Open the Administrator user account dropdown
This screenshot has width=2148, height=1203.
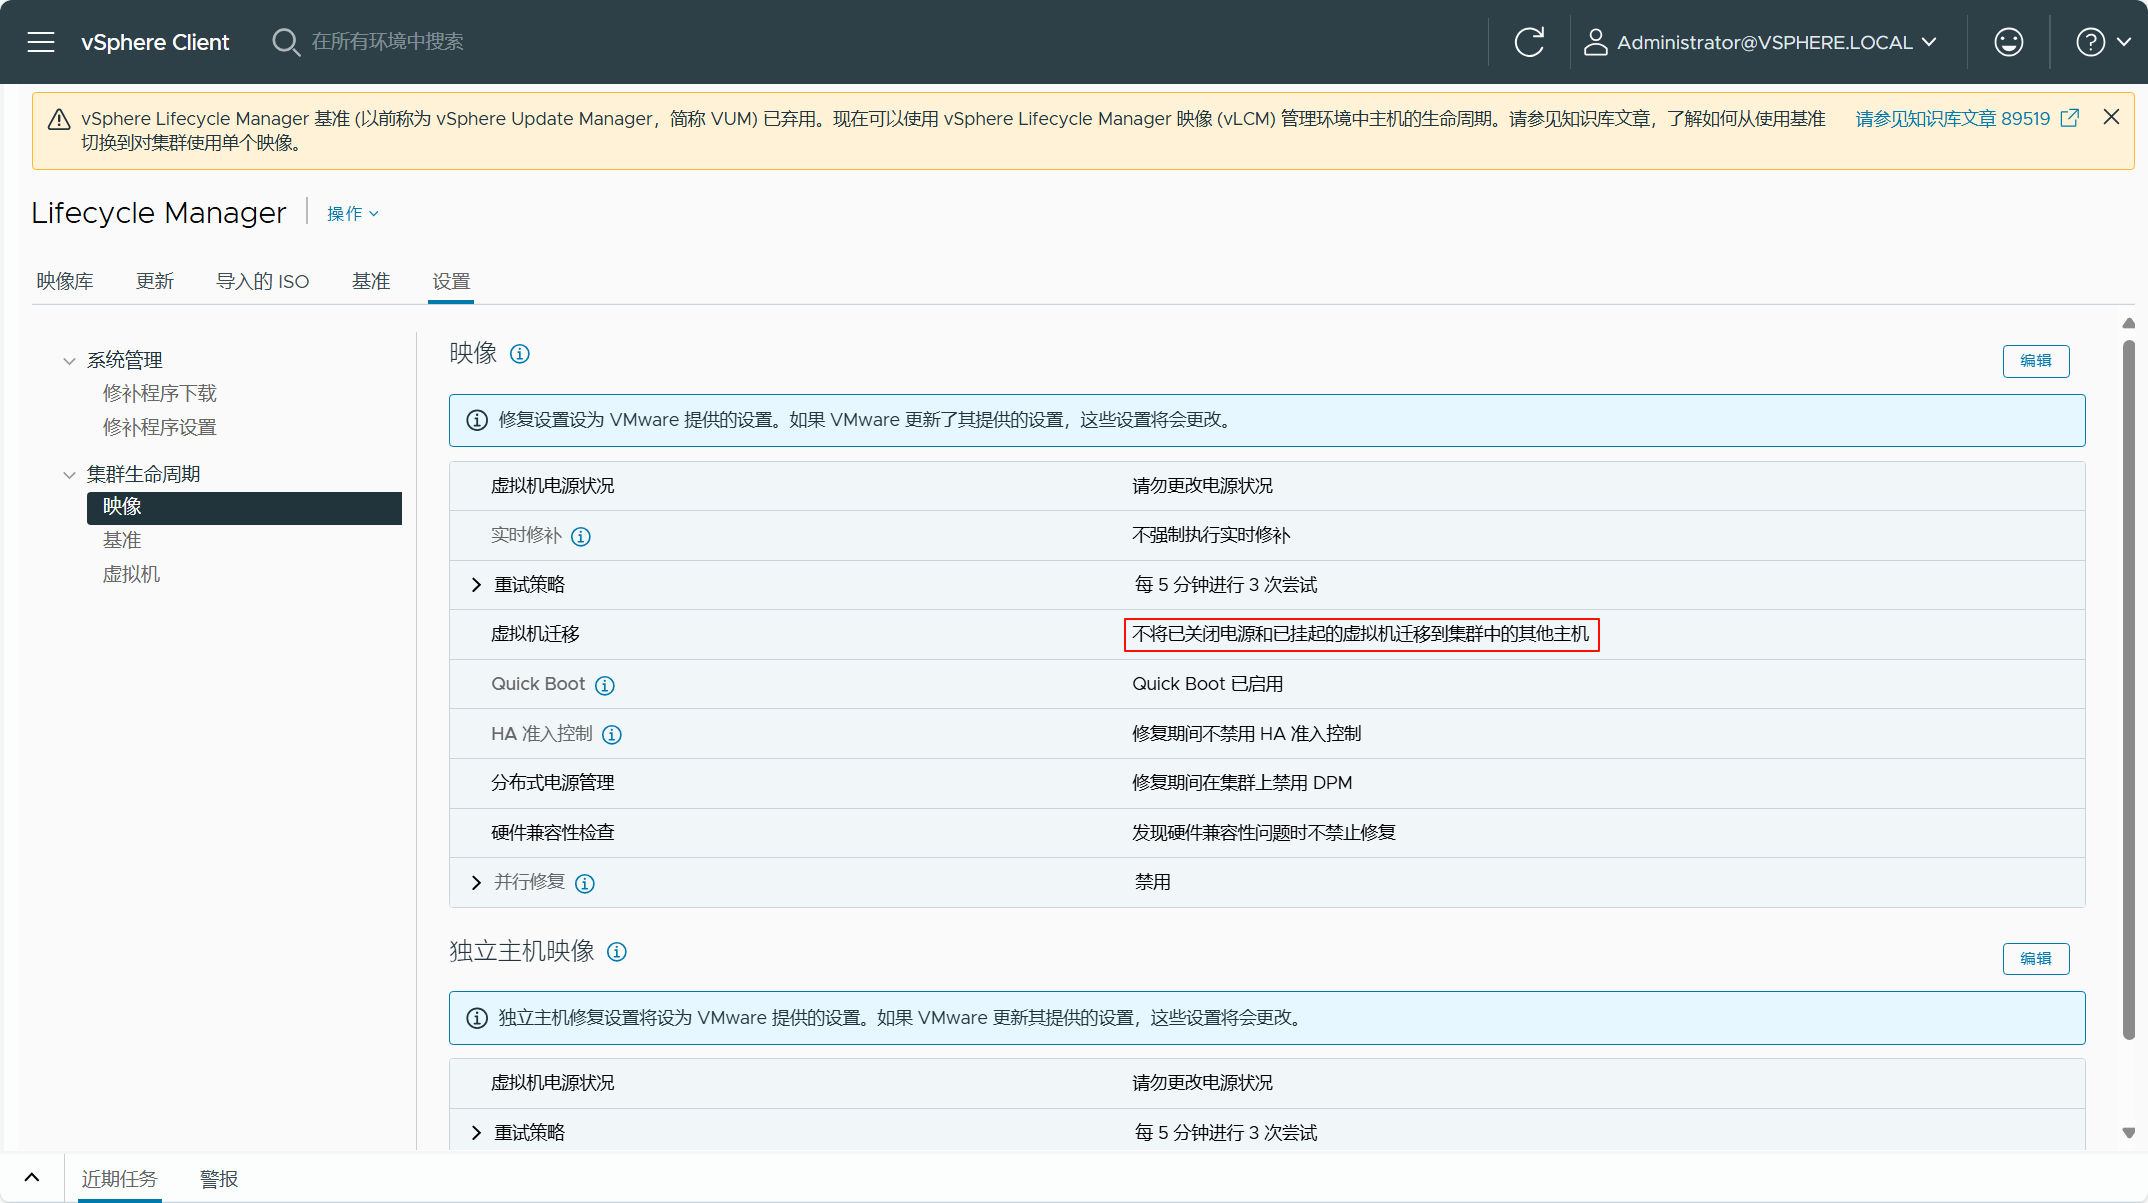pos(1762,42)
